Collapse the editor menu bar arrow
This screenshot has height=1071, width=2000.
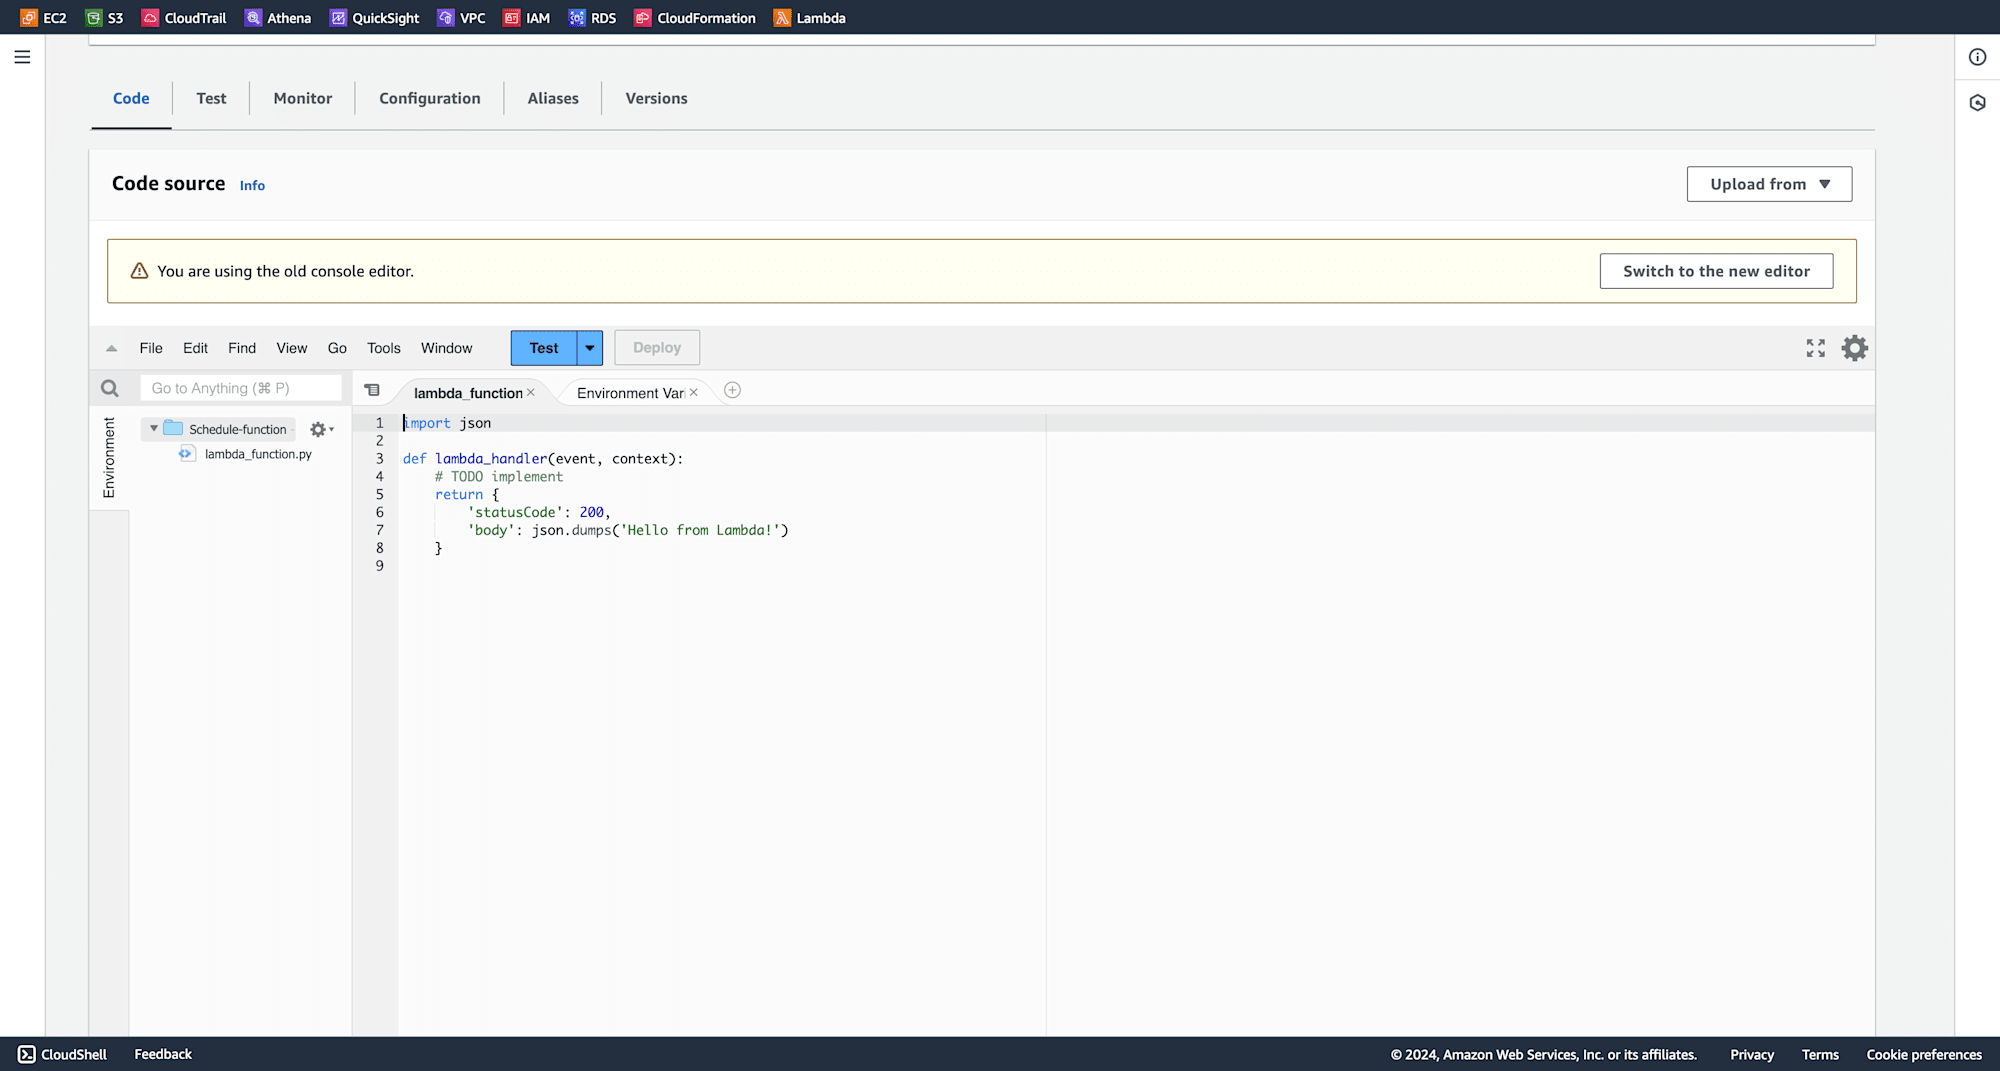click(x=112, y=348)
